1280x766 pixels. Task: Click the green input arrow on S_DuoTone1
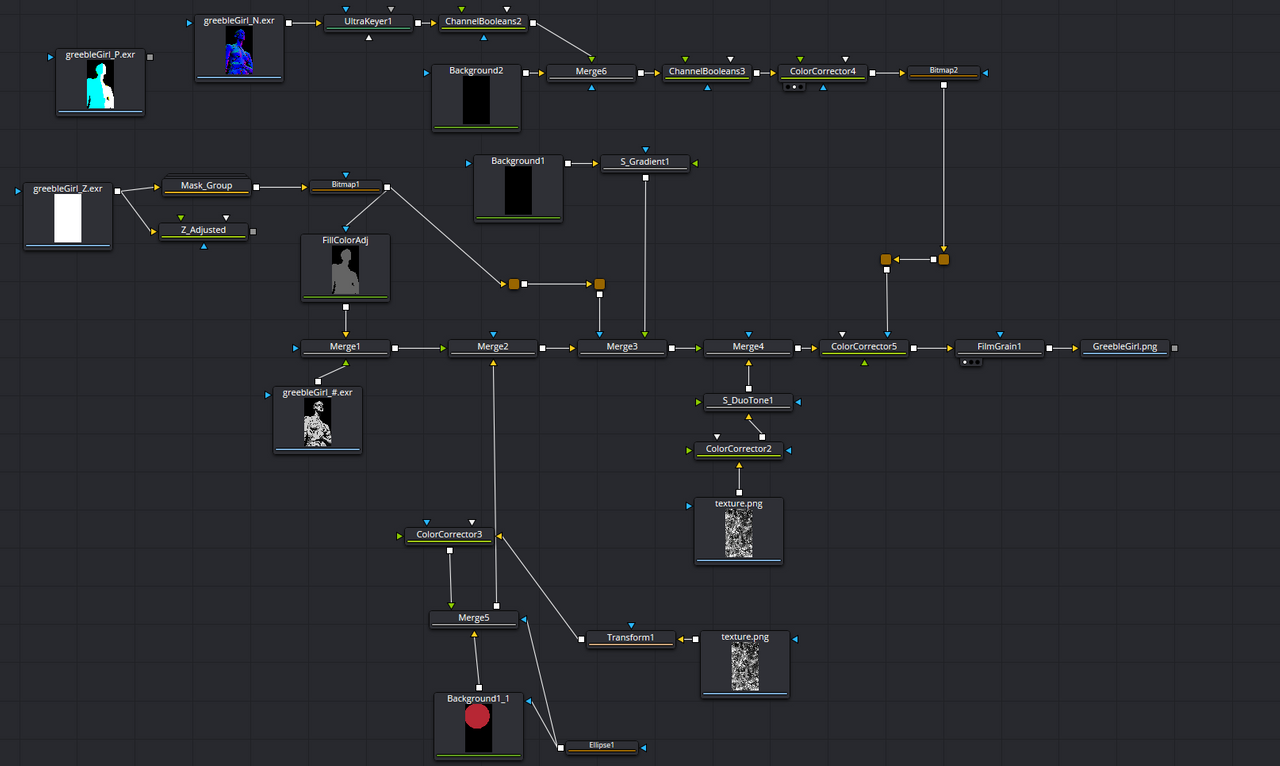(x=698, y=401)
